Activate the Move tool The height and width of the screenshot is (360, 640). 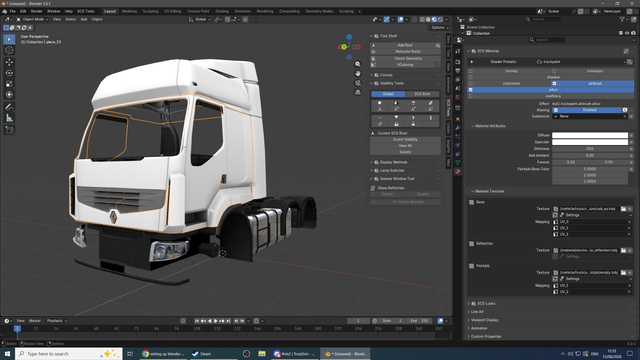tap(9, 62)
